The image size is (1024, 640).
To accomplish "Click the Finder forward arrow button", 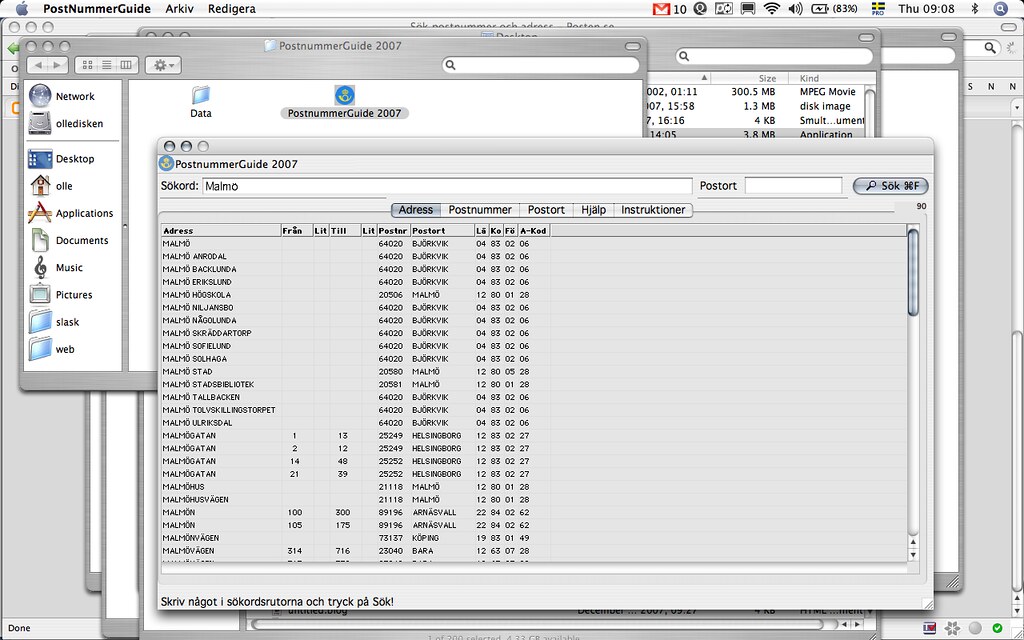I will [x=58, y=65].
